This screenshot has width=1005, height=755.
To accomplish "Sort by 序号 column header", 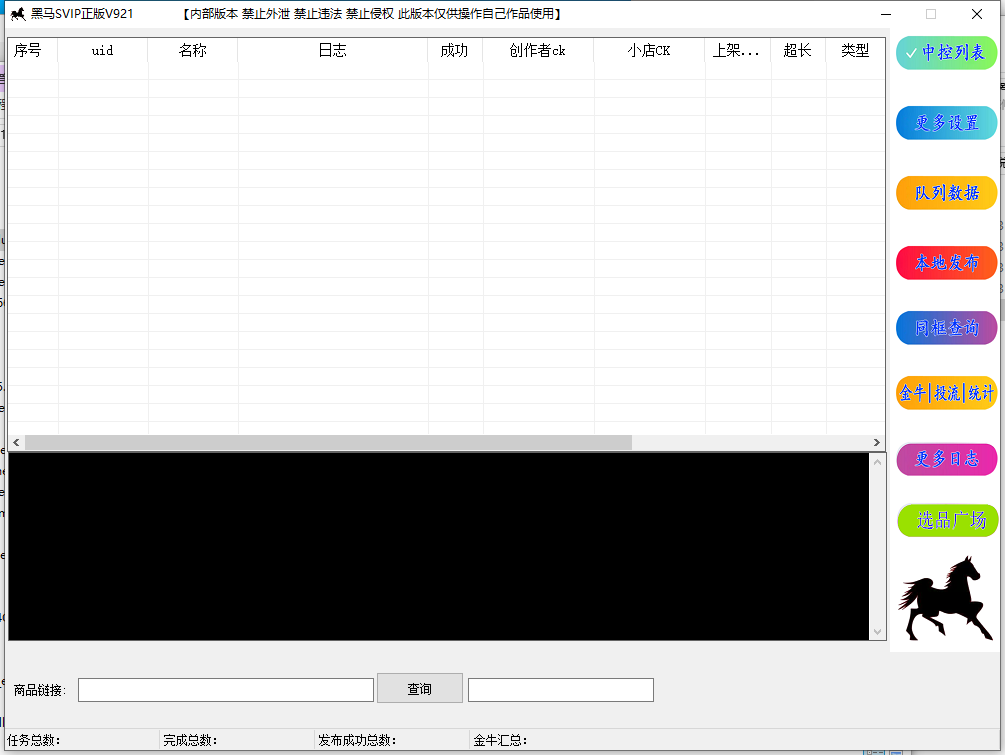I will point(33,51).
